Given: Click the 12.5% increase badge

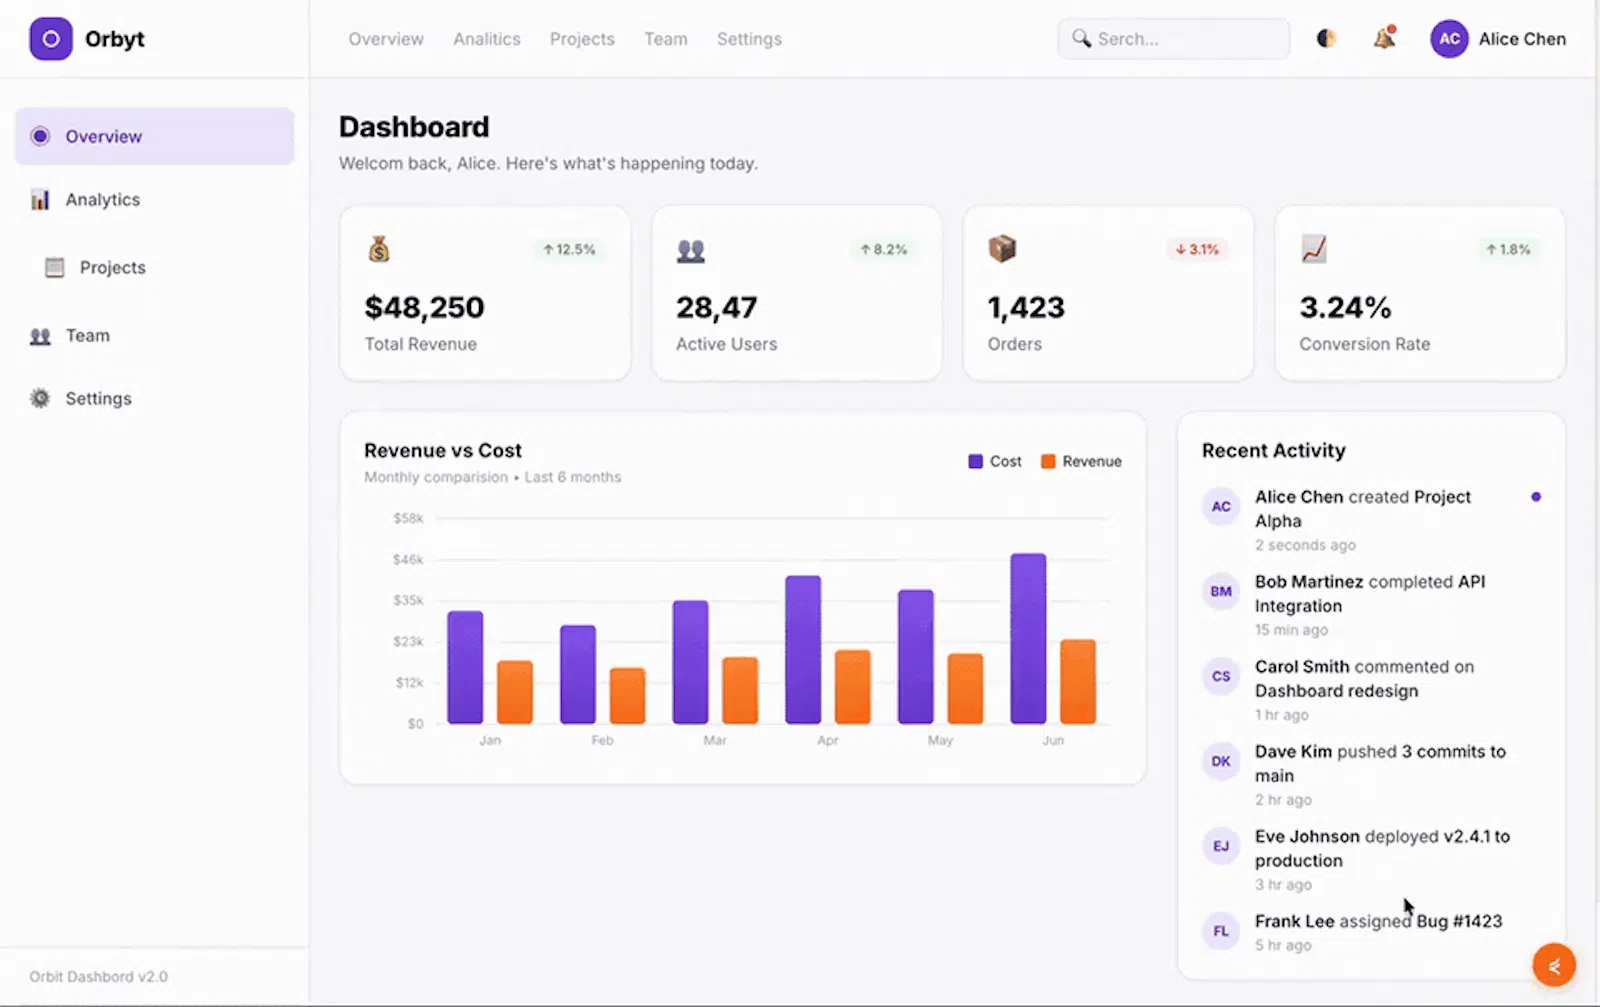Looking at the screenshot, I should pyautogui.click(x=569, y=250).
